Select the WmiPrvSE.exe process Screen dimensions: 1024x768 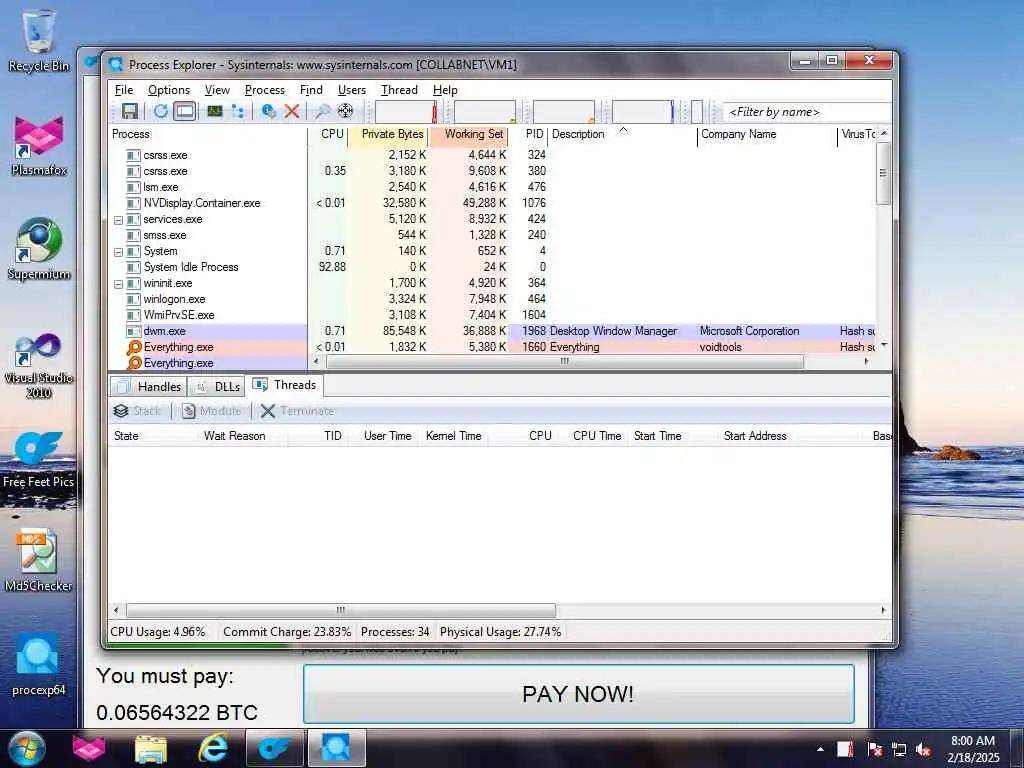click(x=492, y=315)
